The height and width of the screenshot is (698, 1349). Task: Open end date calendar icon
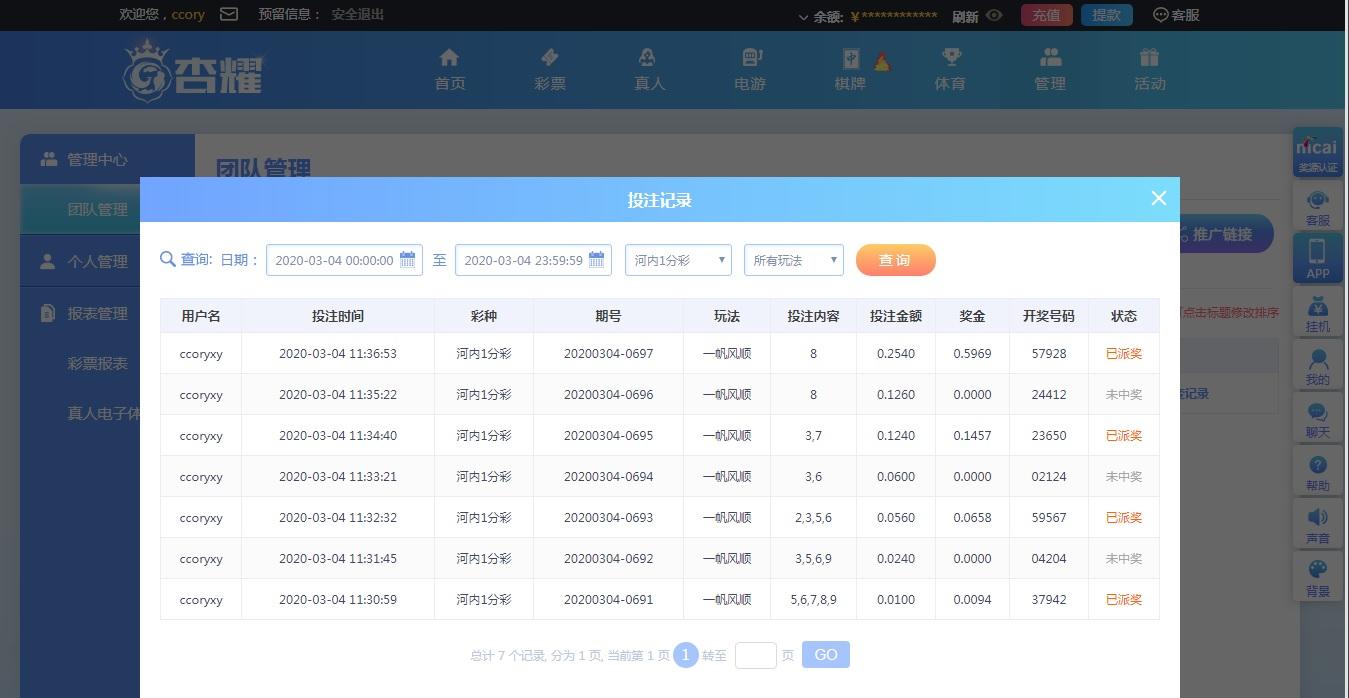click(x=596, y=260)
